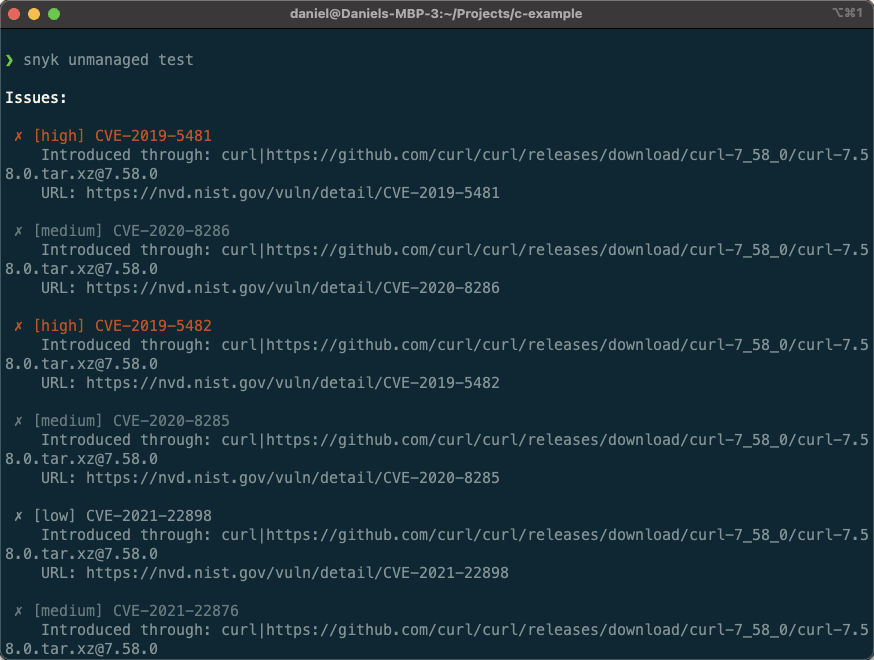Open the nvd.nist.gov link for CVE-2020-8286

(293, 288)
